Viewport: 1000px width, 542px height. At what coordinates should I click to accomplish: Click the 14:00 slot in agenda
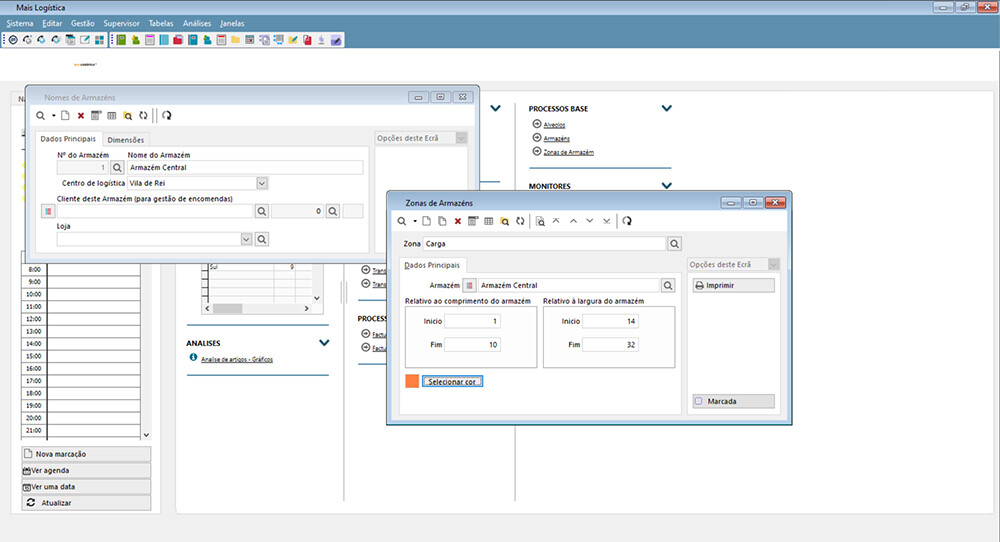tap(94, 344)
